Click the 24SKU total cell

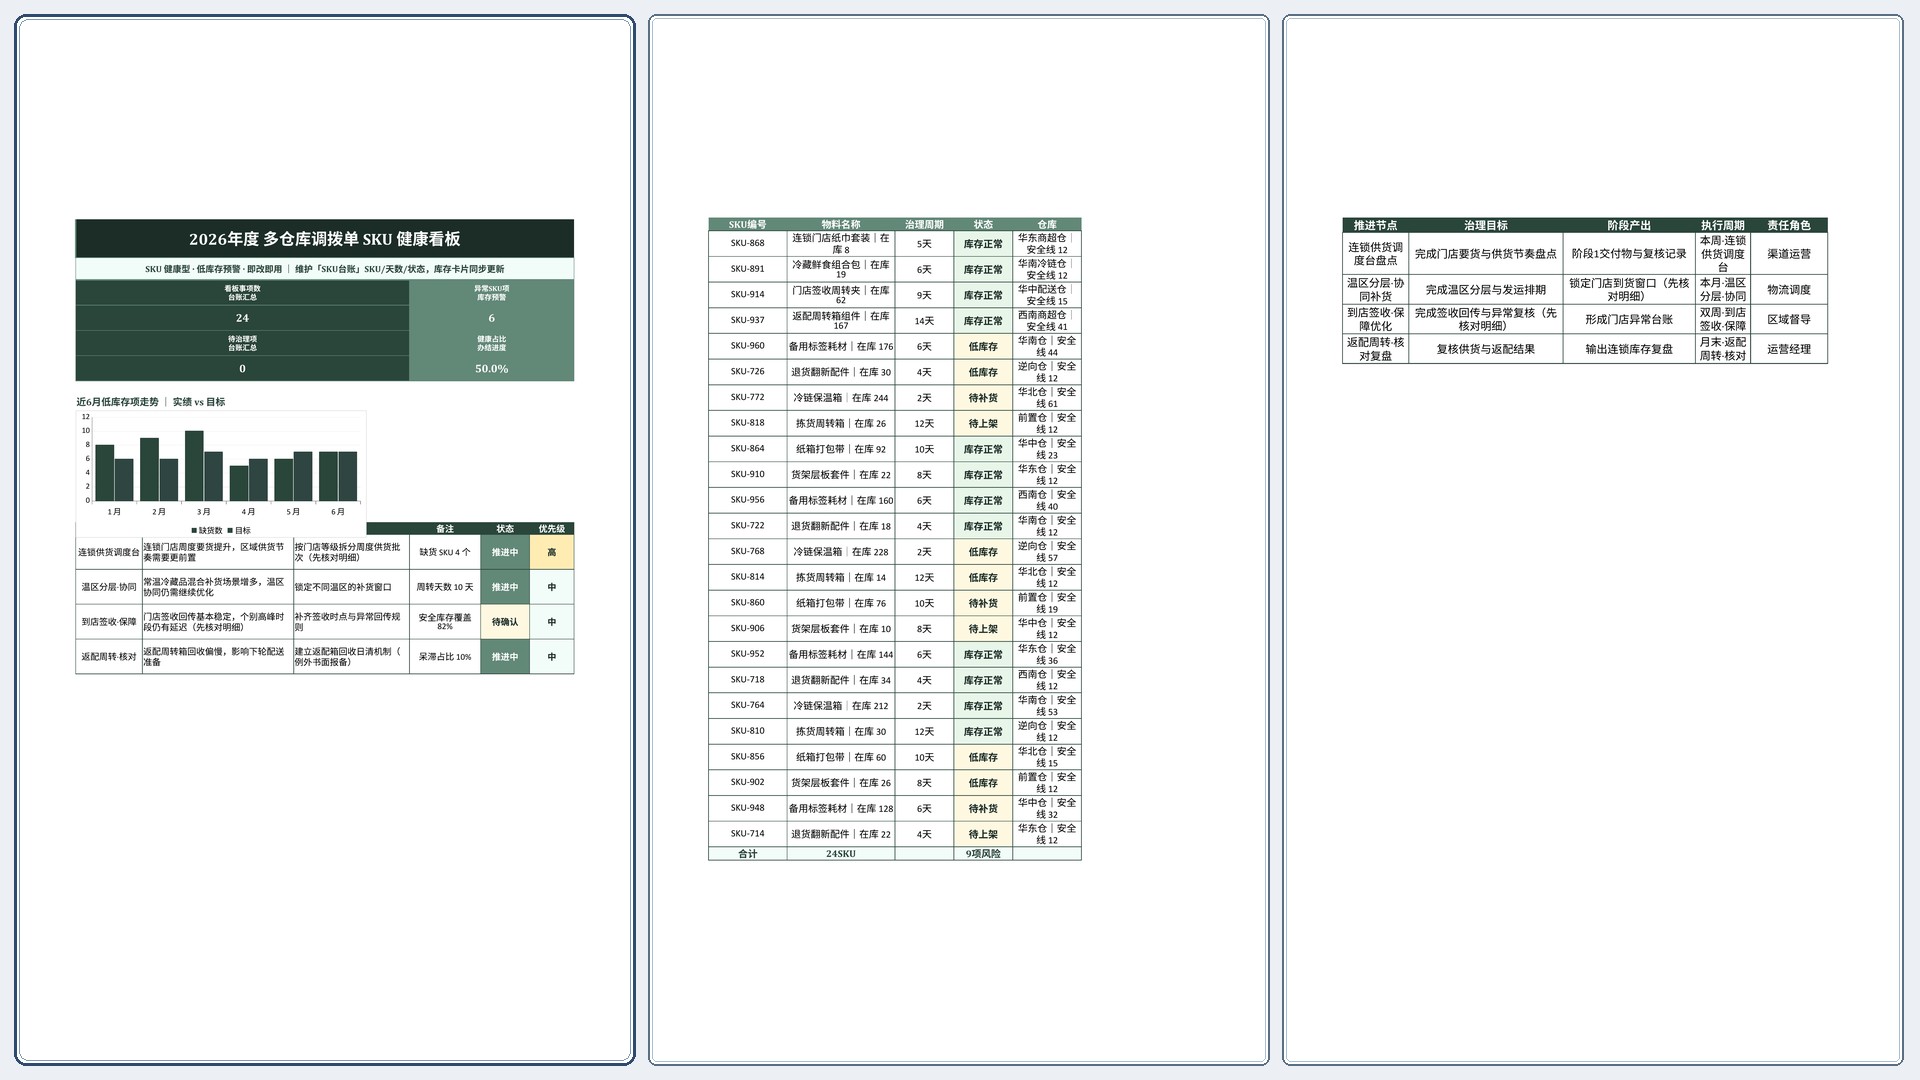[x=841, y=854]
